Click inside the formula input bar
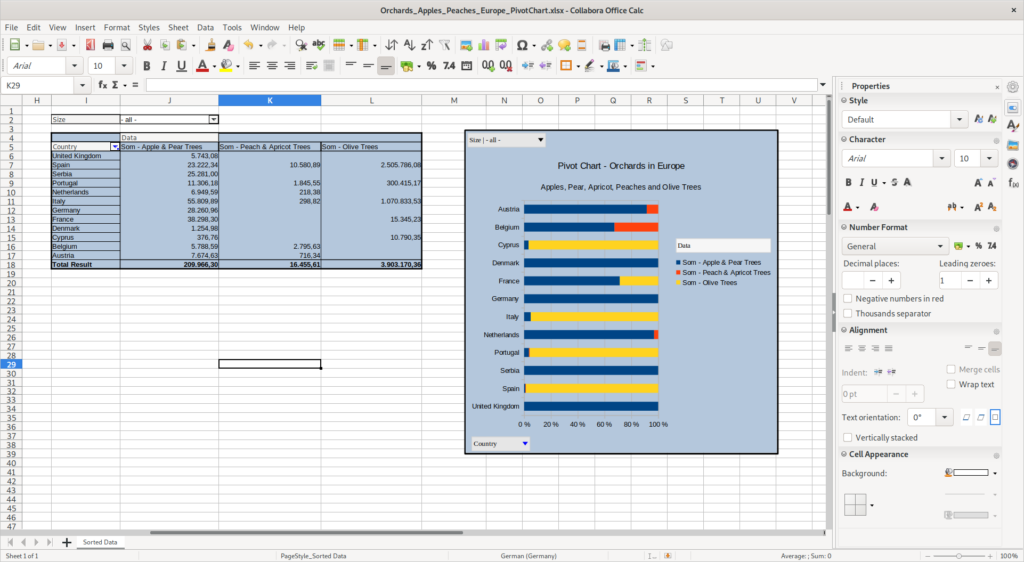Image resolution: width=1024 pixels, height=562 pixels. pyautogui.click(x=480, y=86)
